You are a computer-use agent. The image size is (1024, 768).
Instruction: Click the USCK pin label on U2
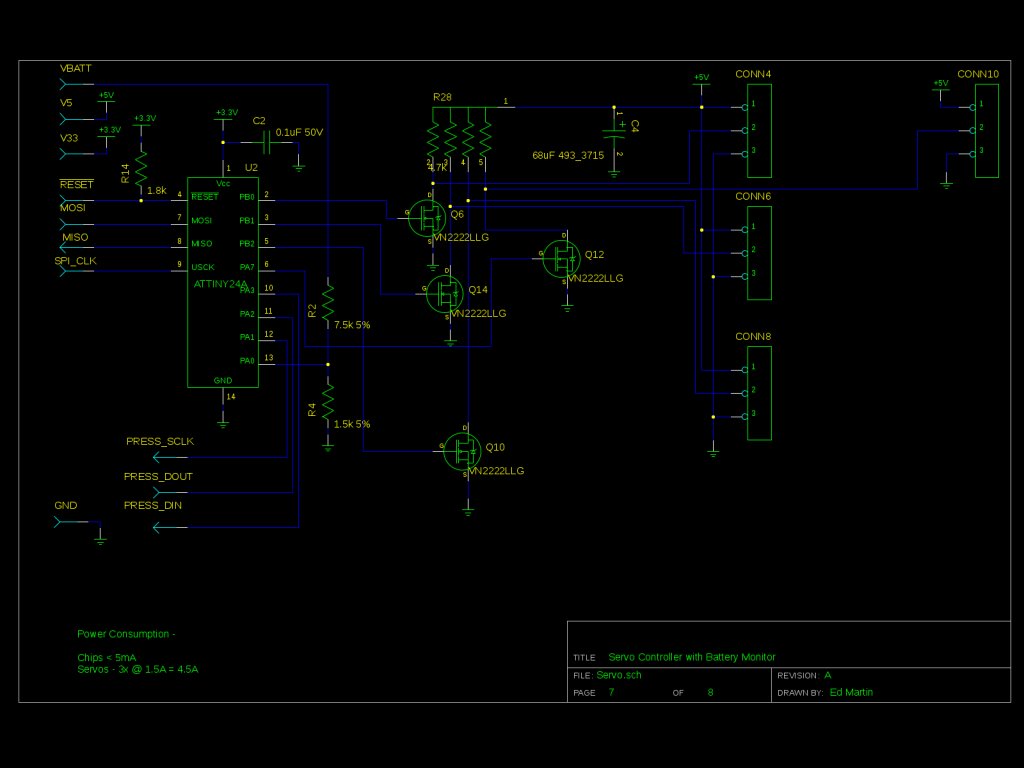tap(202, 267)
